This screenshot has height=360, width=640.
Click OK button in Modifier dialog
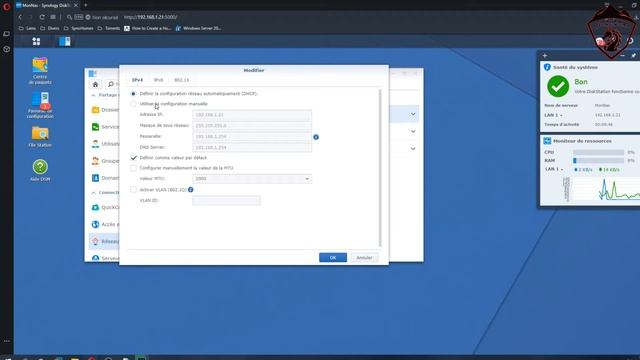point(333,258)
